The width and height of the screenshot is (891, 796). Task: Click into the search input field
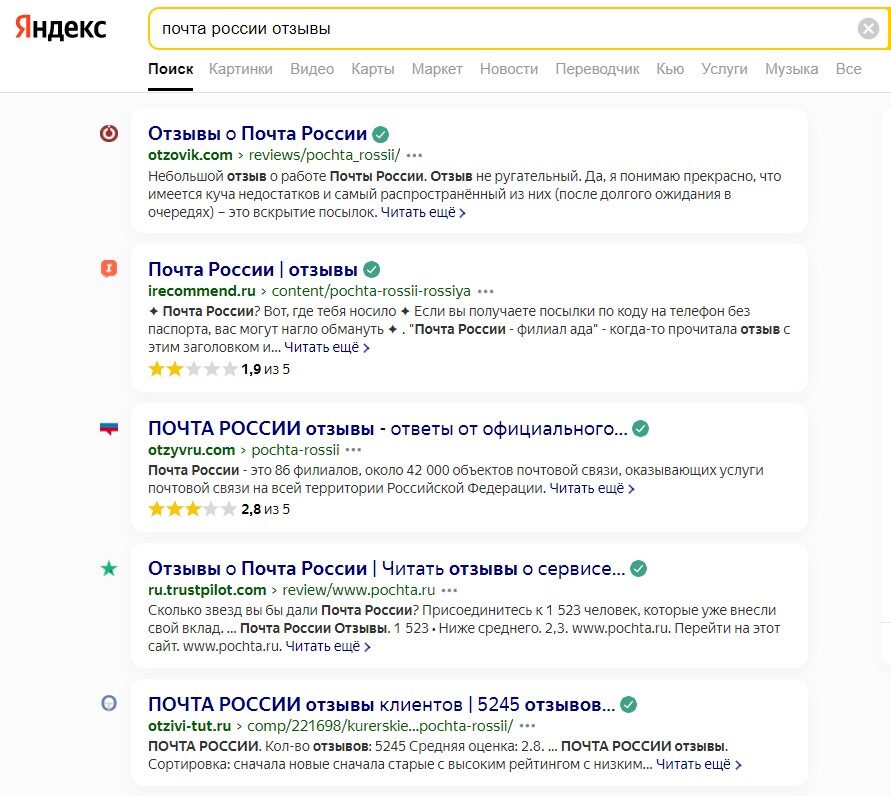[x=500, y=29]
